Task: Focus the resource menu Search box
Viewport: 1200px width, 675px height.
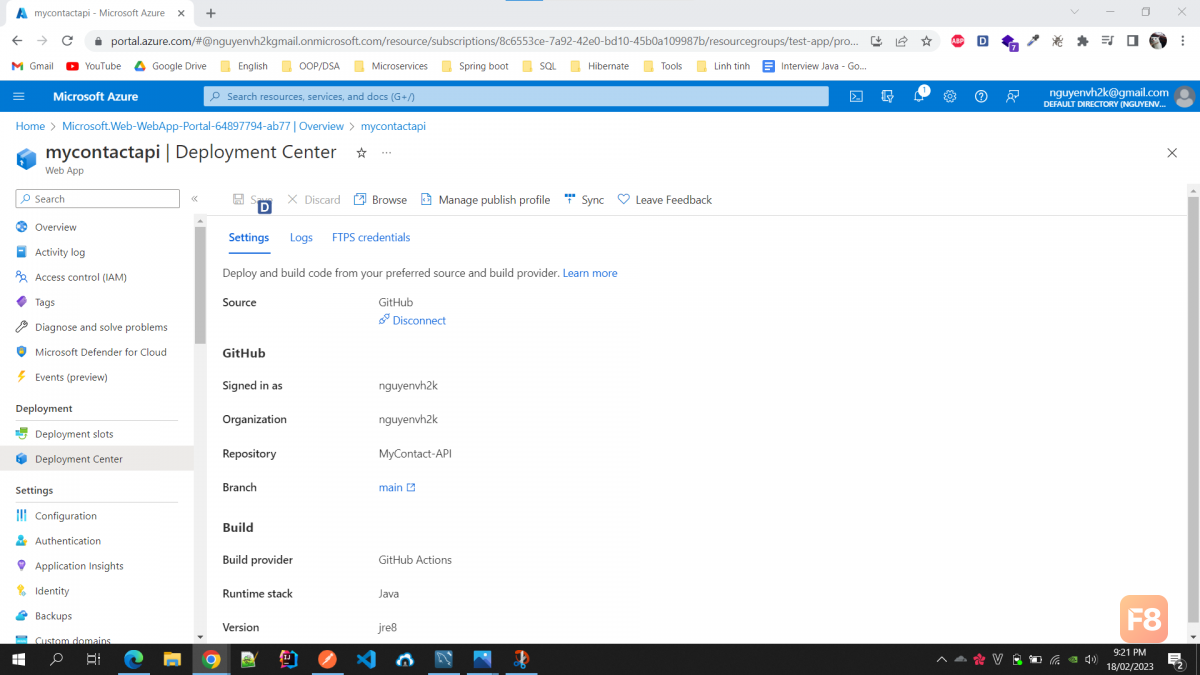Action: coord(98,199)
